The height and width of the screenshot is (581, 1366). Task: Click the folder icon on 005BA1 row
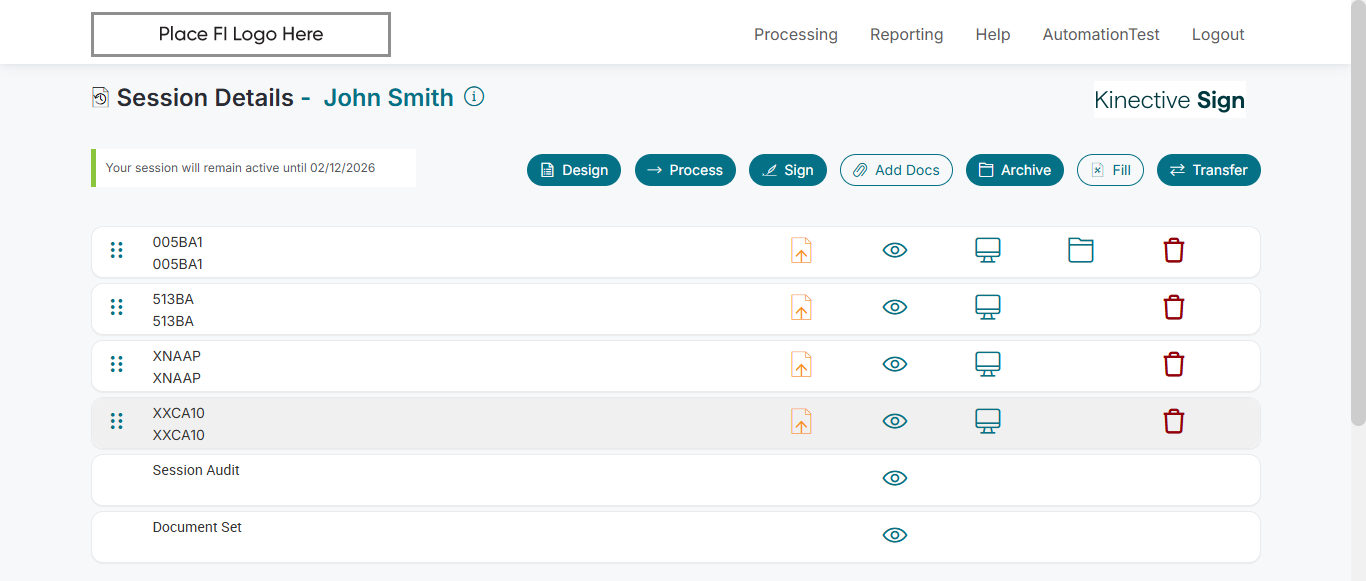click(1081, 250)
